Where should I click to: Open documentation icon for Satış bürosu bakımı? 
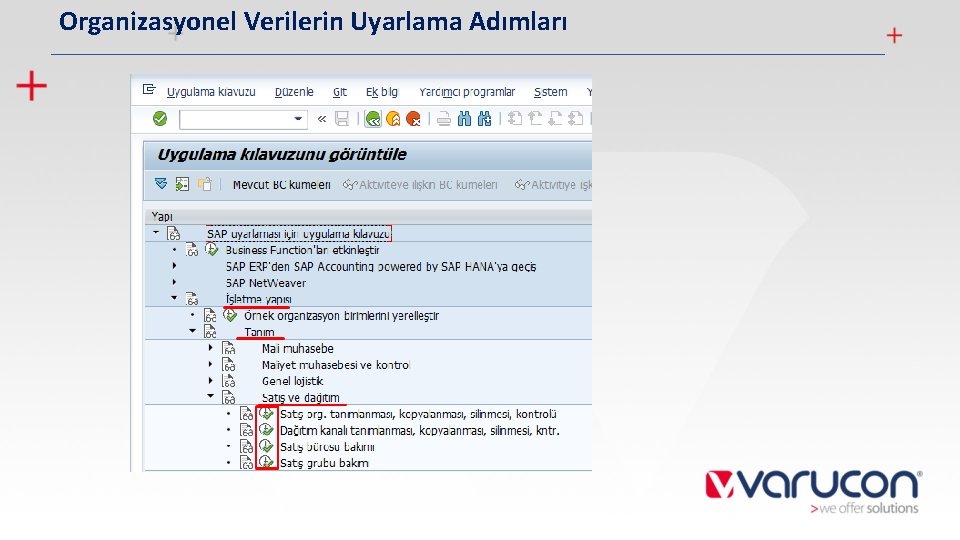(247, 446)
